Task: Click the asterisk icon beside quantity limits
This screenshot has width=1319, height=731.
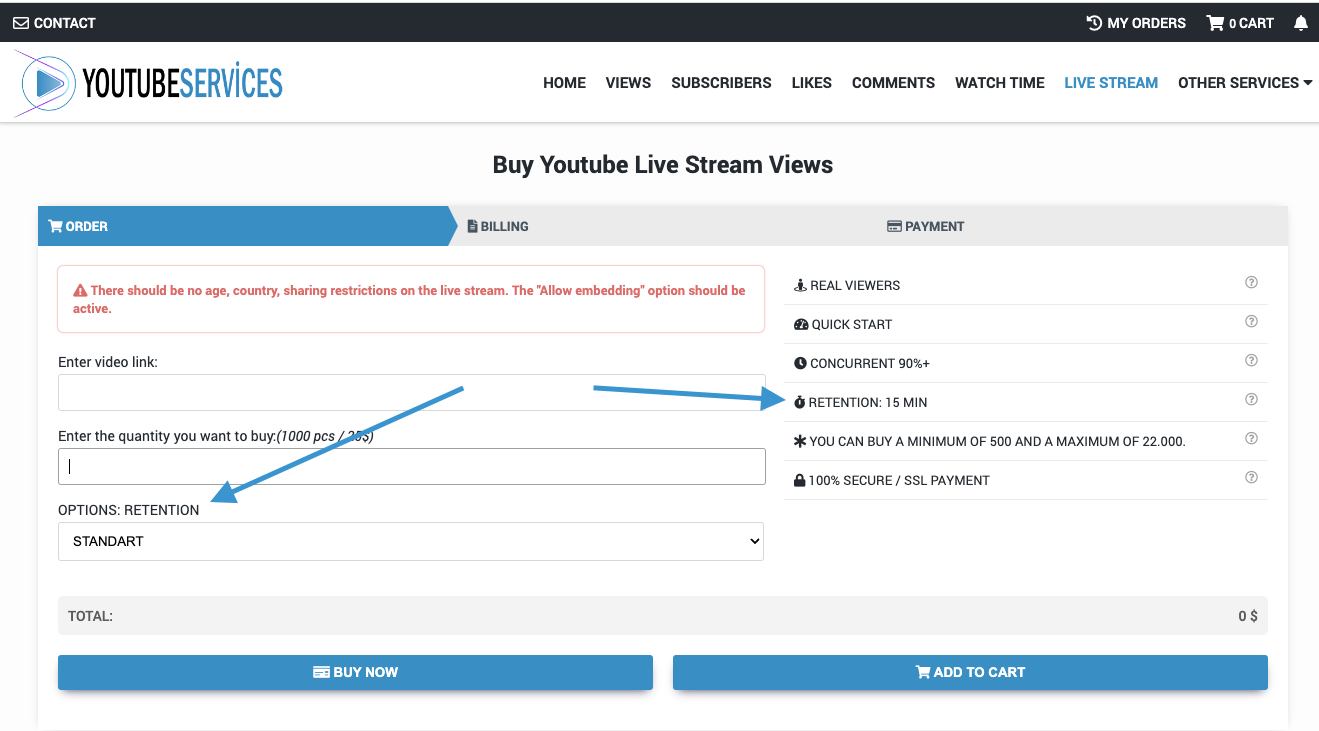Action: pos(800,441)
